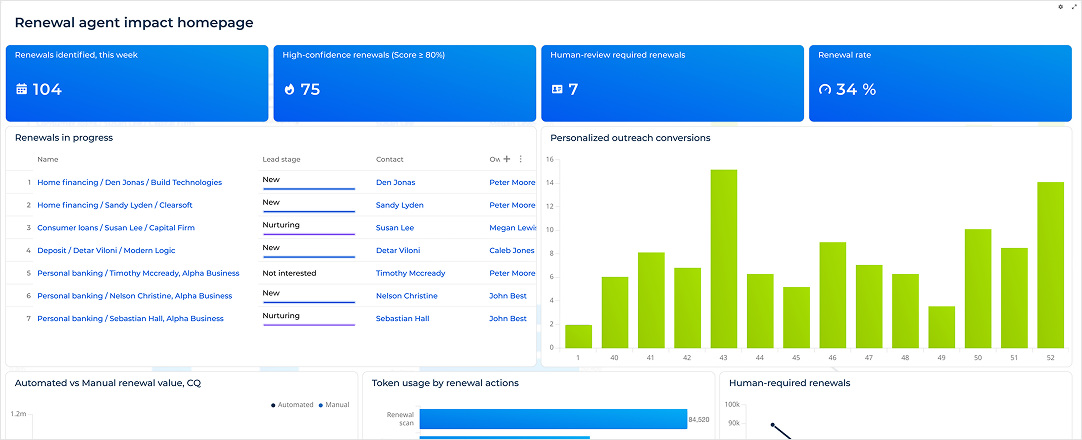Sort by the Lead stage column header

281,159
